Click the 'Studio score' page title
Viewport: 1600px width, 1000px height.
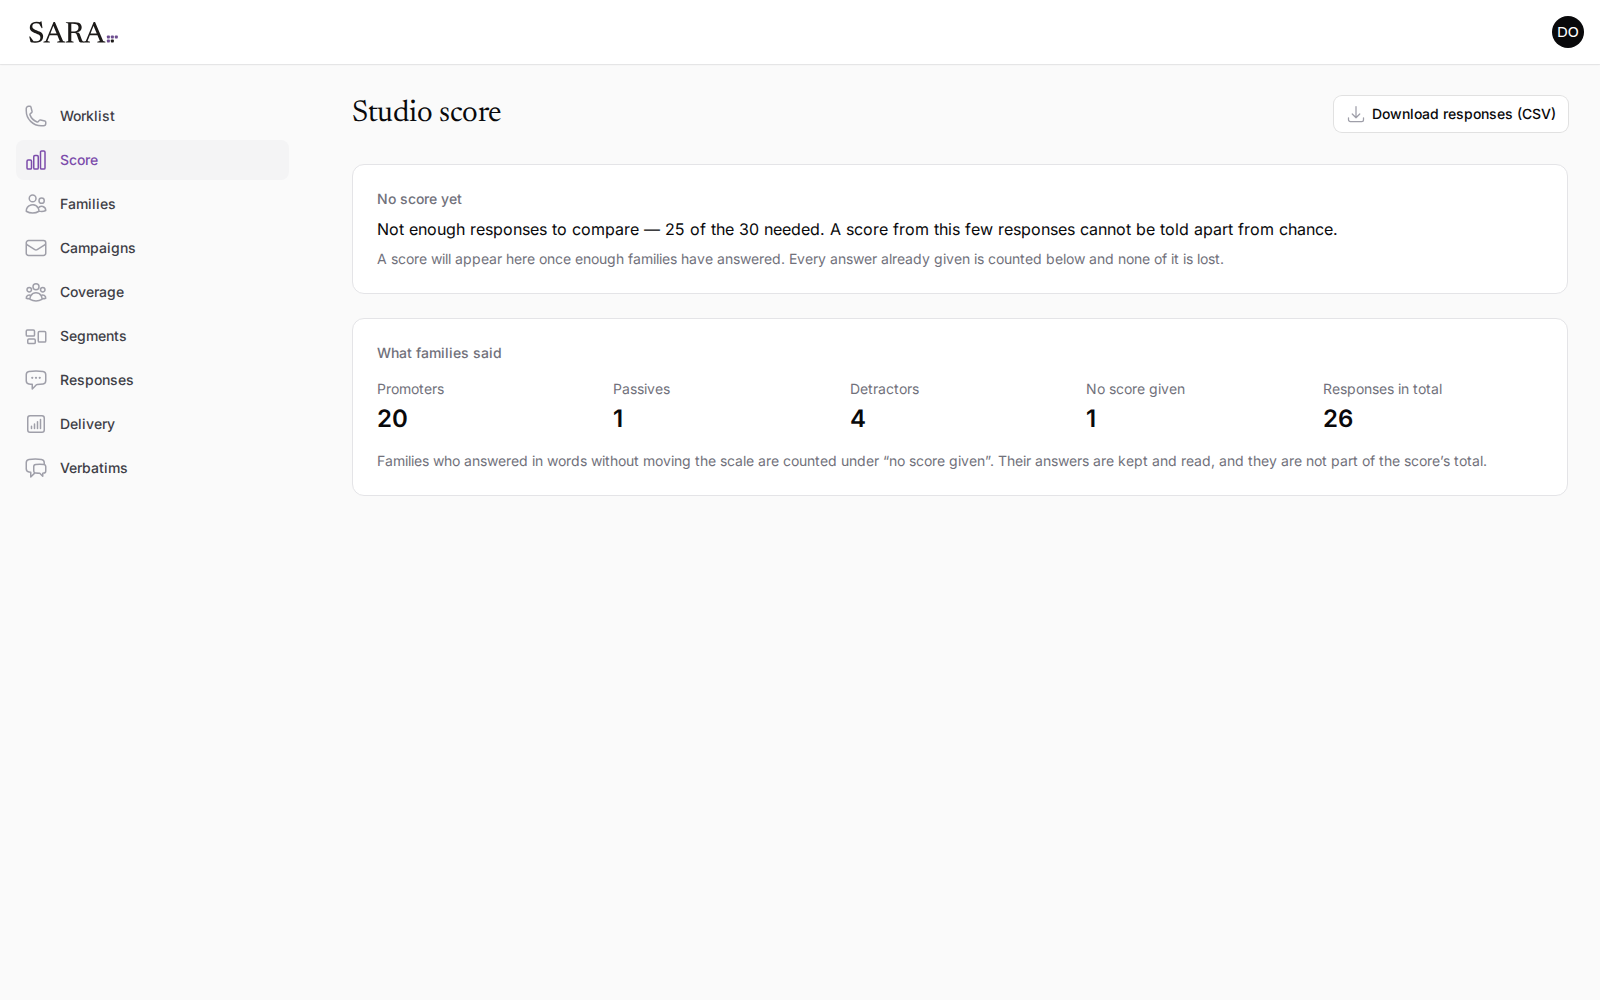coord(426,111)
